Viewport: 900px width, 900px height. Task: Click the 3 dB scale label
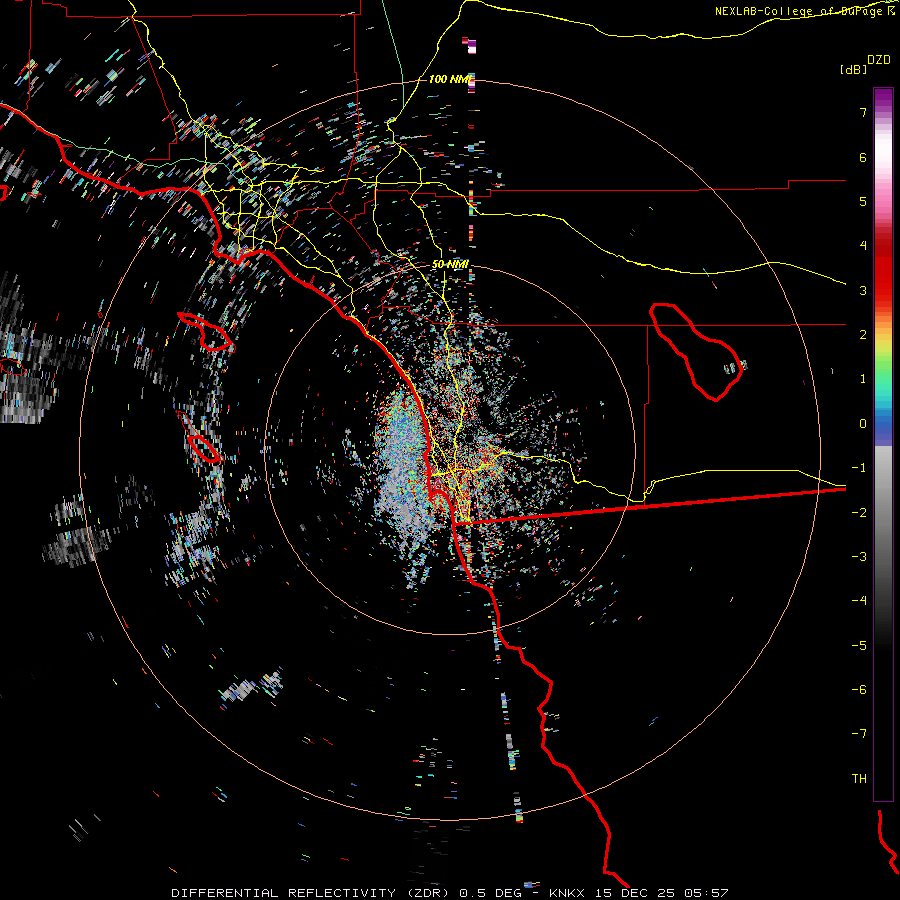(x=863, y=290)
